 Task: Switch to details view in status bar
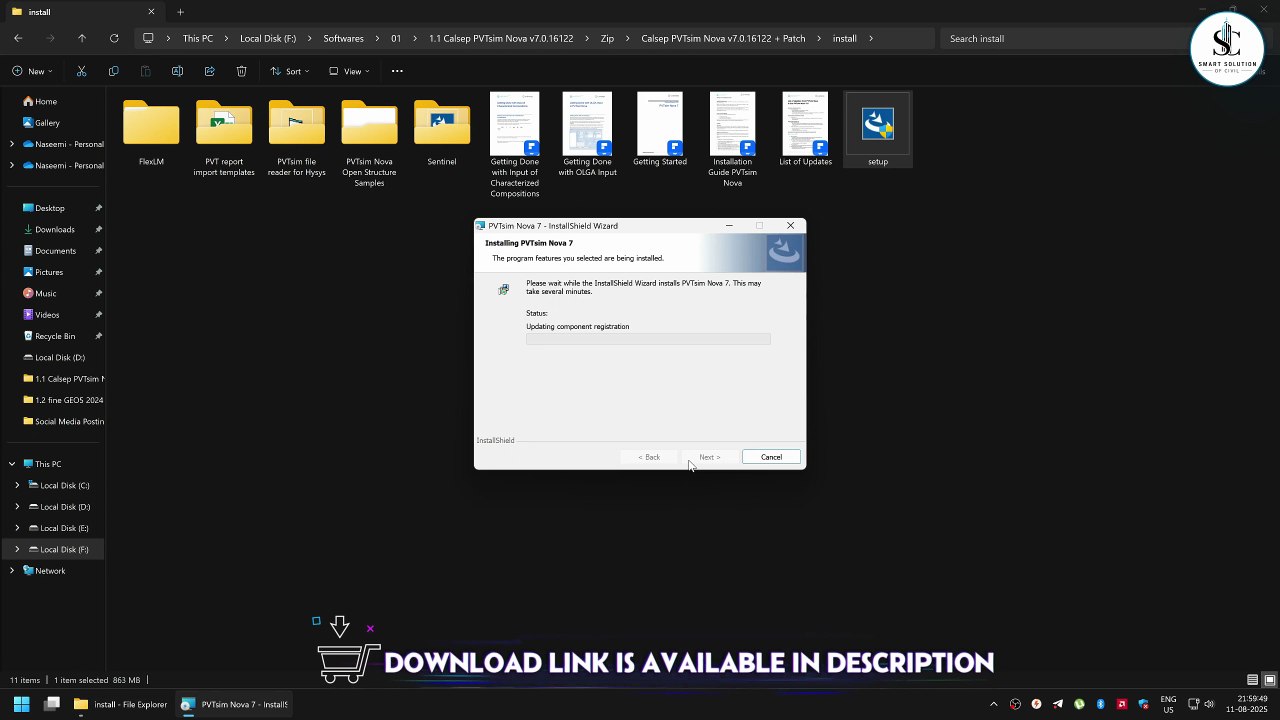point(1252,680)
